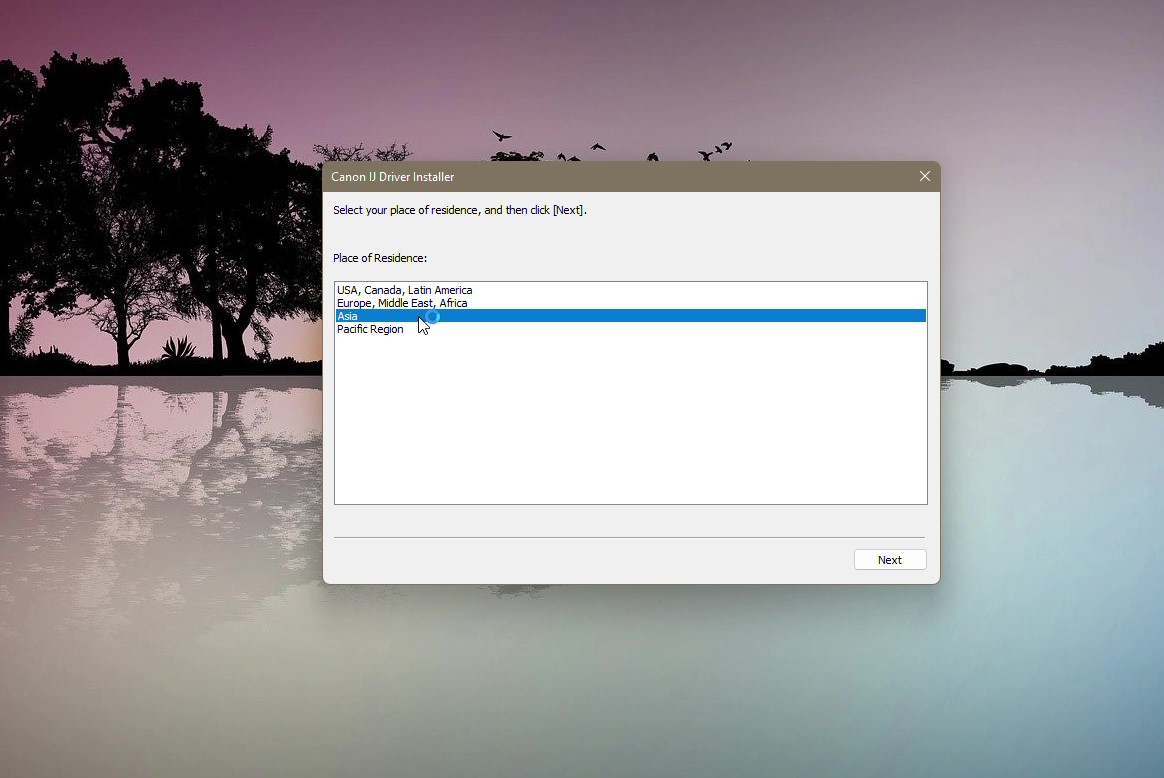Viewport: 1164px width, 778px height.
Task: Choose "Europe, Middle East, Africa" as residence
Action: 630,303
